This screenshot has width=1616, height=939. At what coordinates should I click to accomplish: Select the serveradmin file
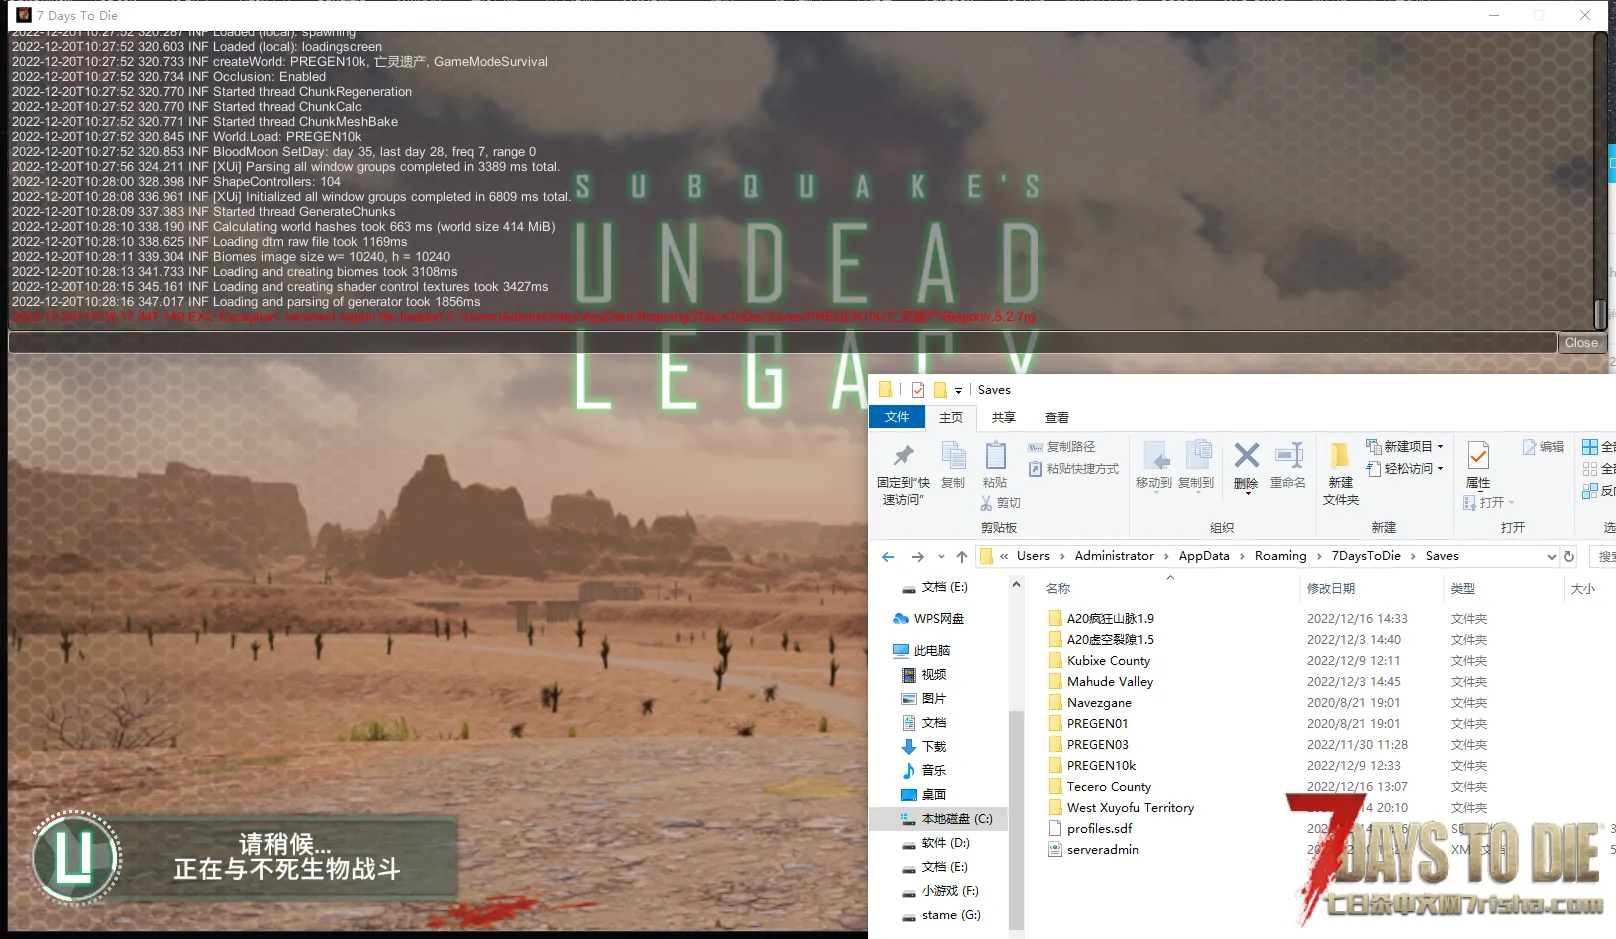pos(1102,850)
